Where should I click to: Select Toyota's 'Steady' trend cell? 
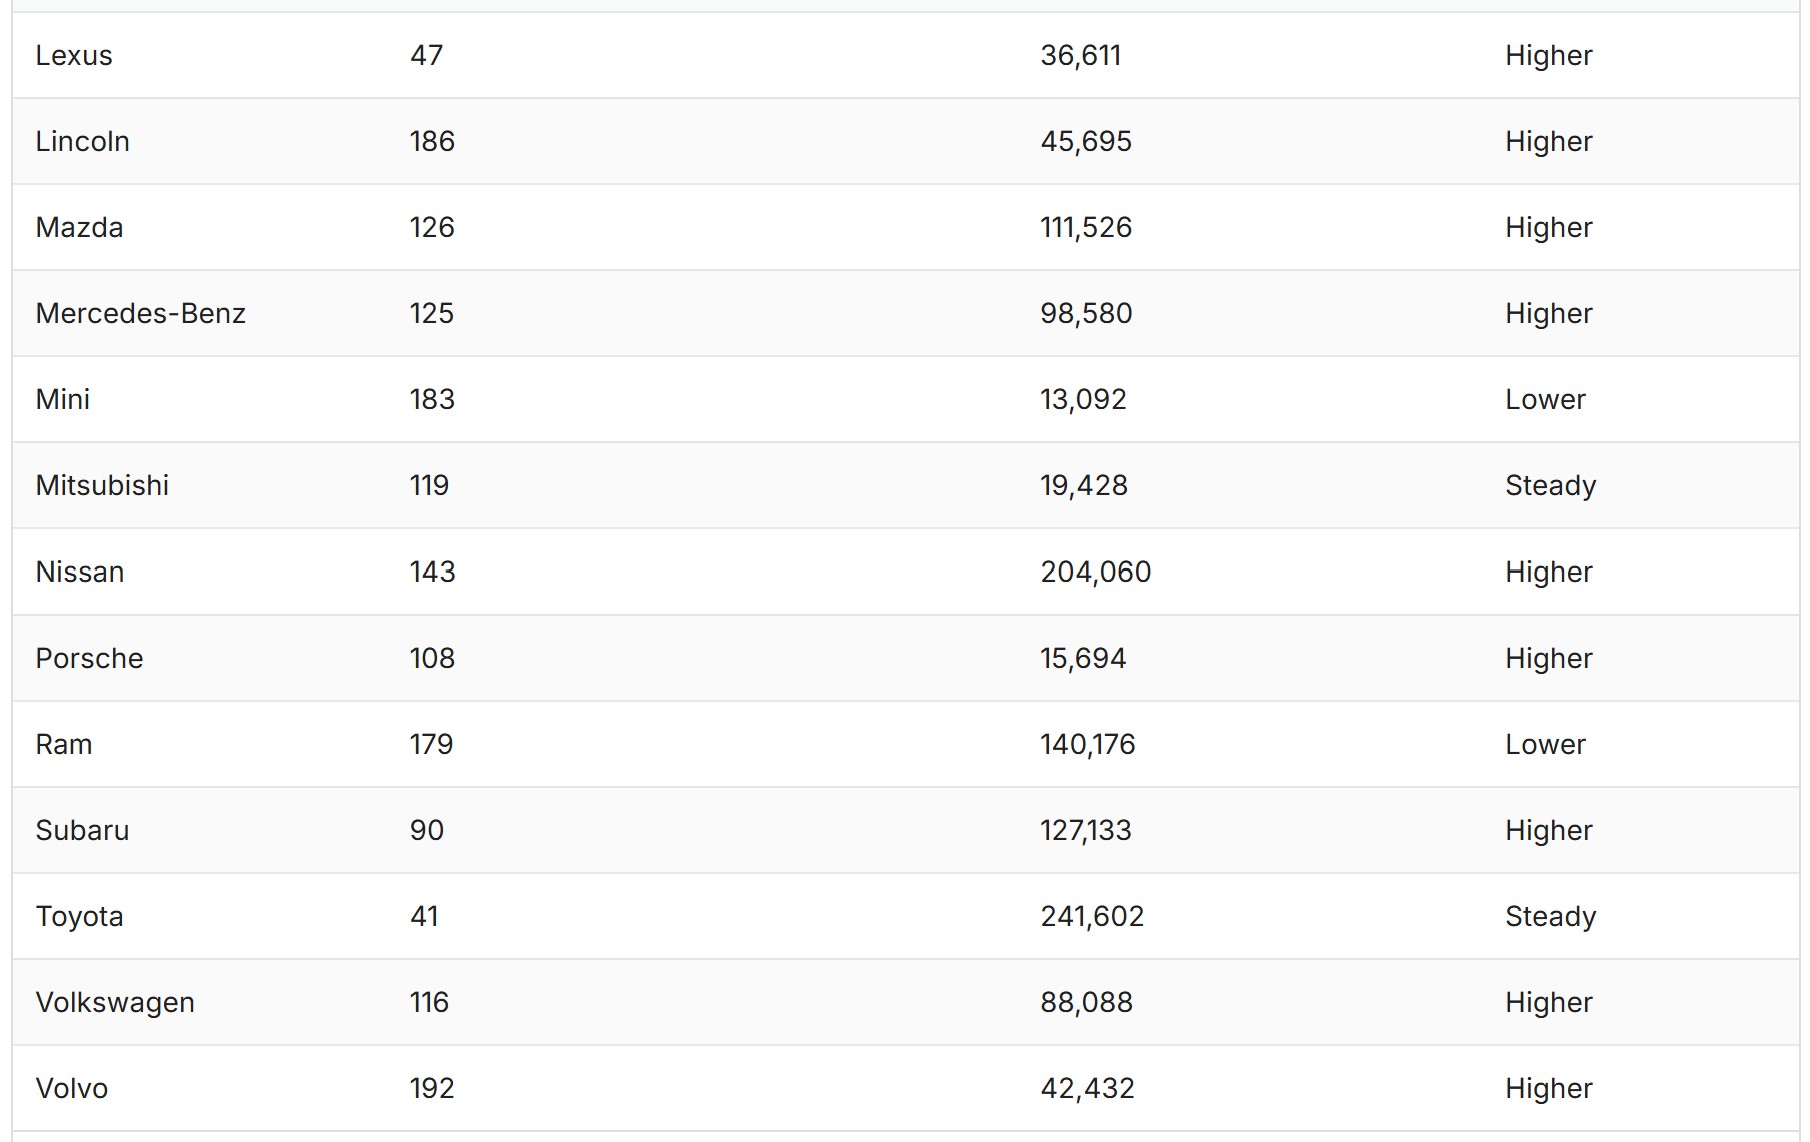[1550, 916]
